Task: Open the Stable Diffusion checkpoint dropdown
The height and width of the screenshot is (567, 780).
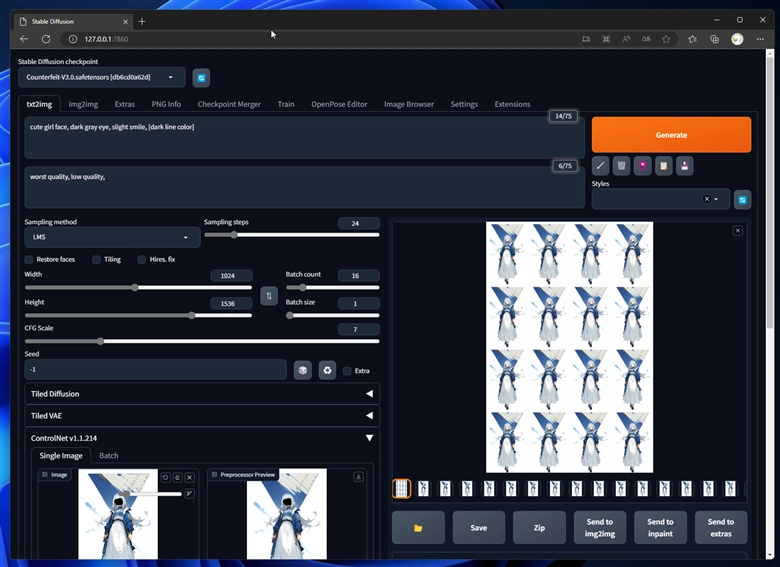Action: (x=100, y=77)
